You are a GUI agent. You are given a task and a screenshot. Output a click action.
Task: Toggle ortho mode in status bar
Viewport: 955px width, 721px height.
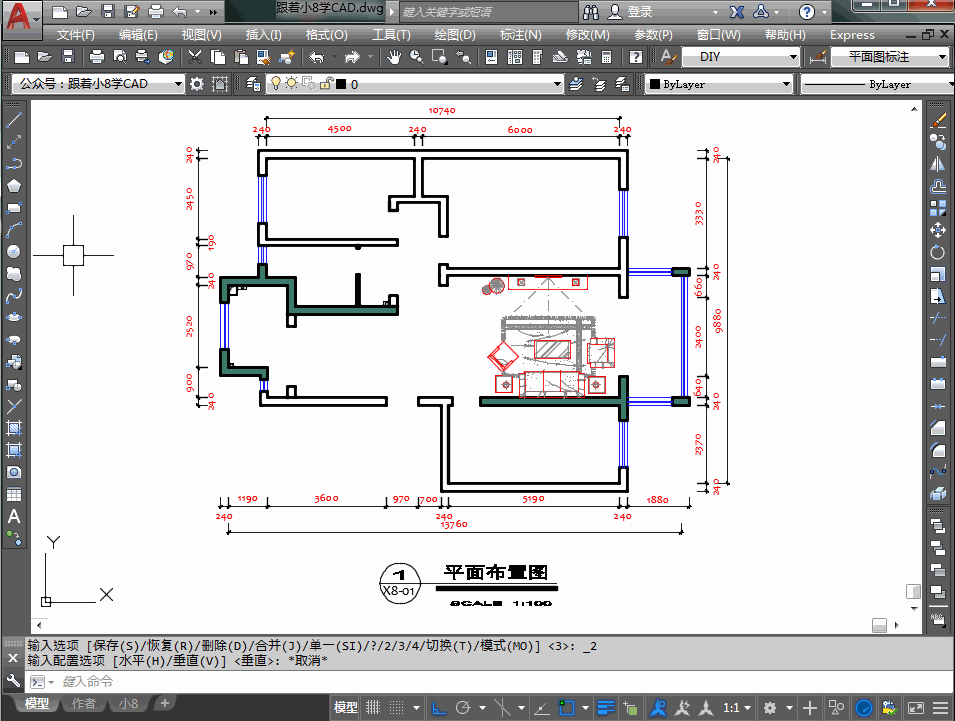point(439,708)
